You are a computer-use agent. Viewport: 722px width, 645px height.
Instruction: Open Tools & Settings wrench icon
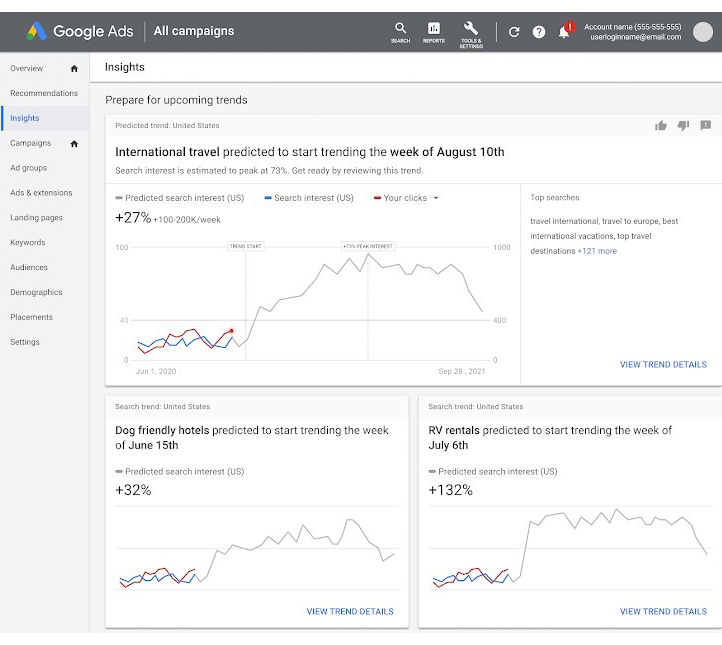[x=471, y=34]
